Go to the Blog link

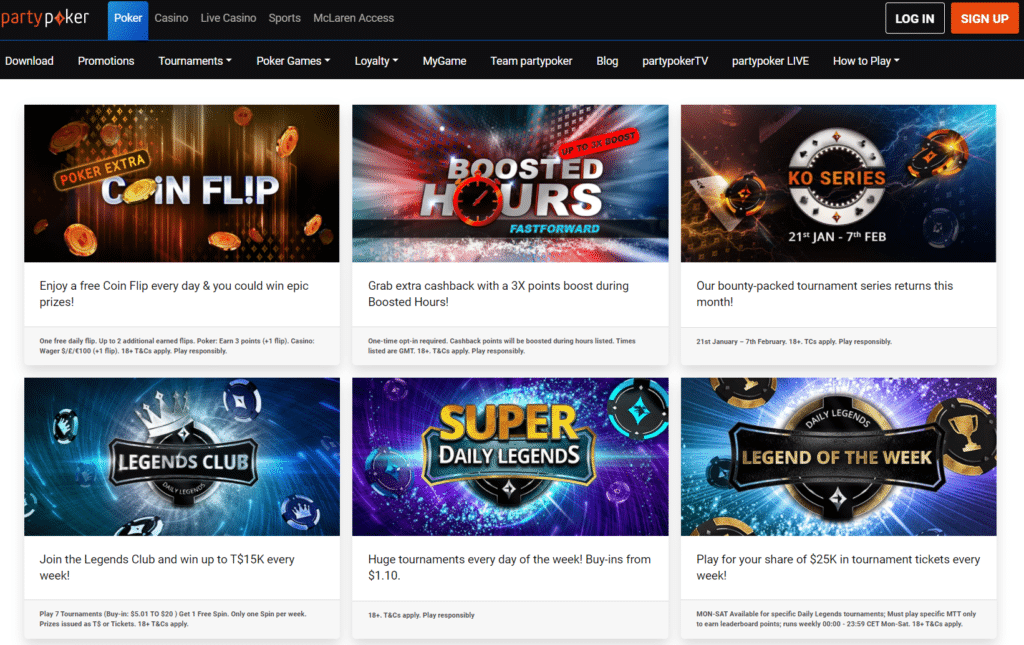pyautogui.click(x=607, y=61)
